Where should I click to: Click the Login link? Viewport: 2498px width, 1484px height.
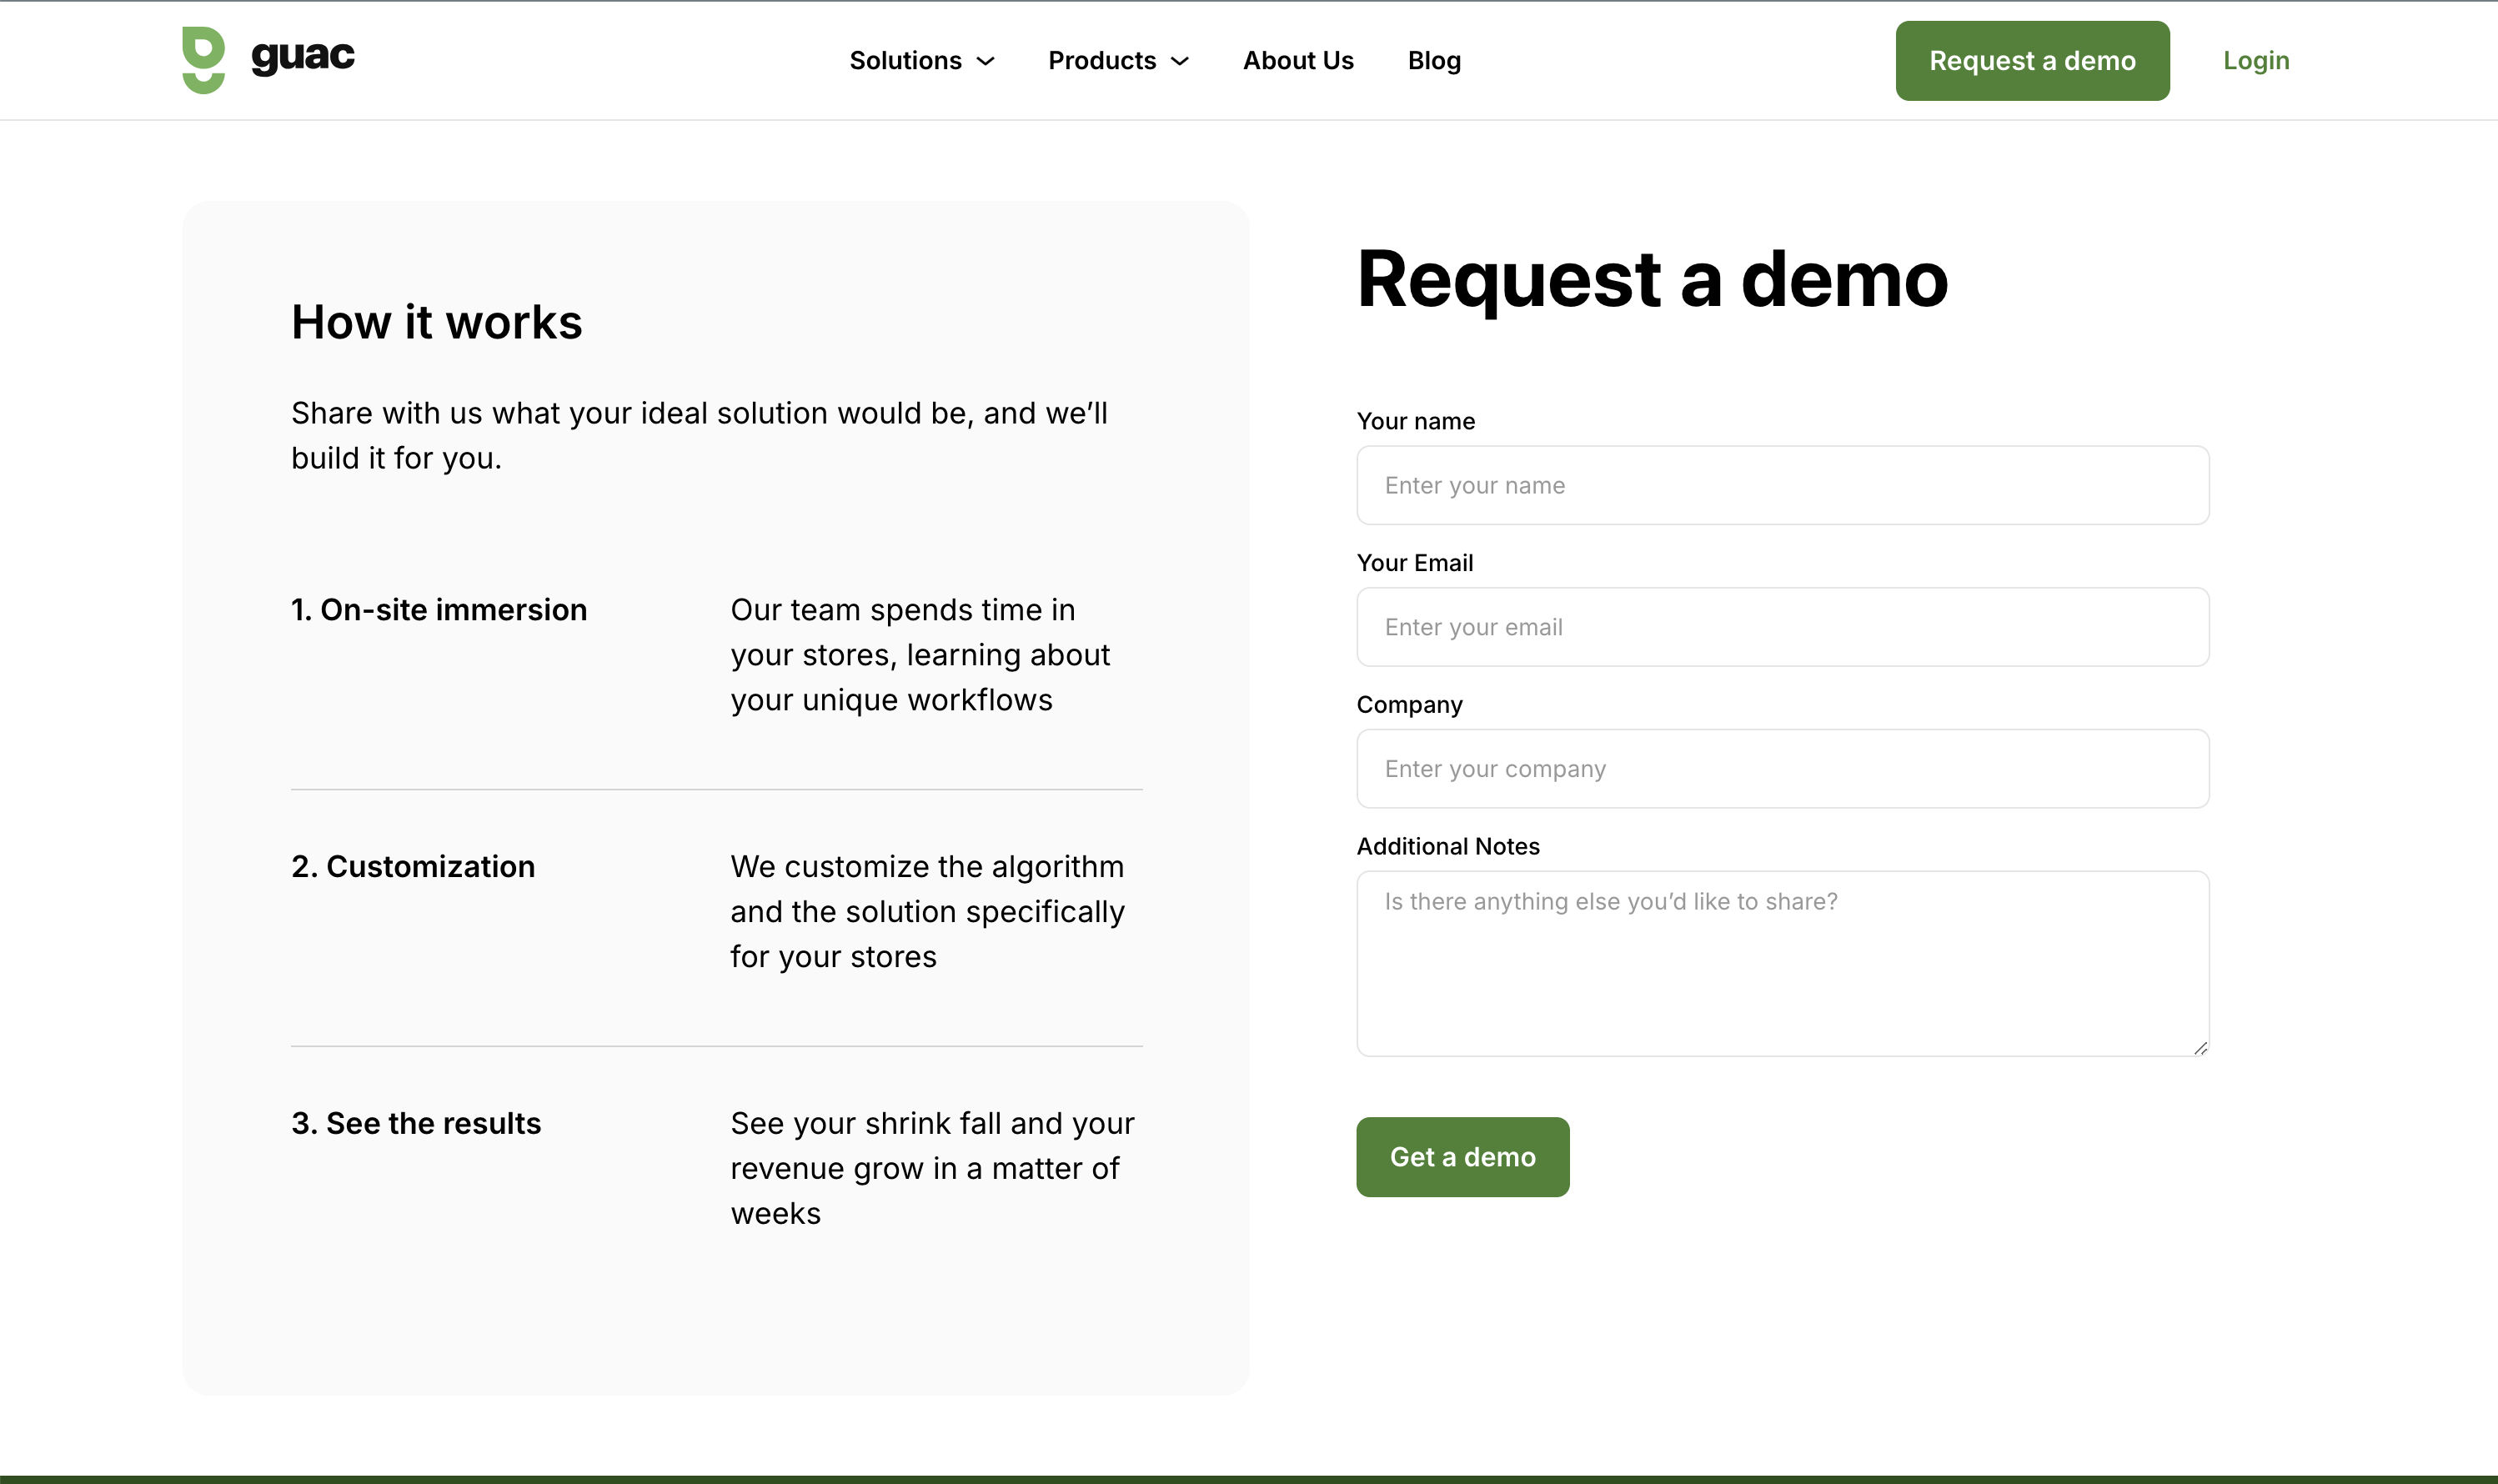[2255, 61]
